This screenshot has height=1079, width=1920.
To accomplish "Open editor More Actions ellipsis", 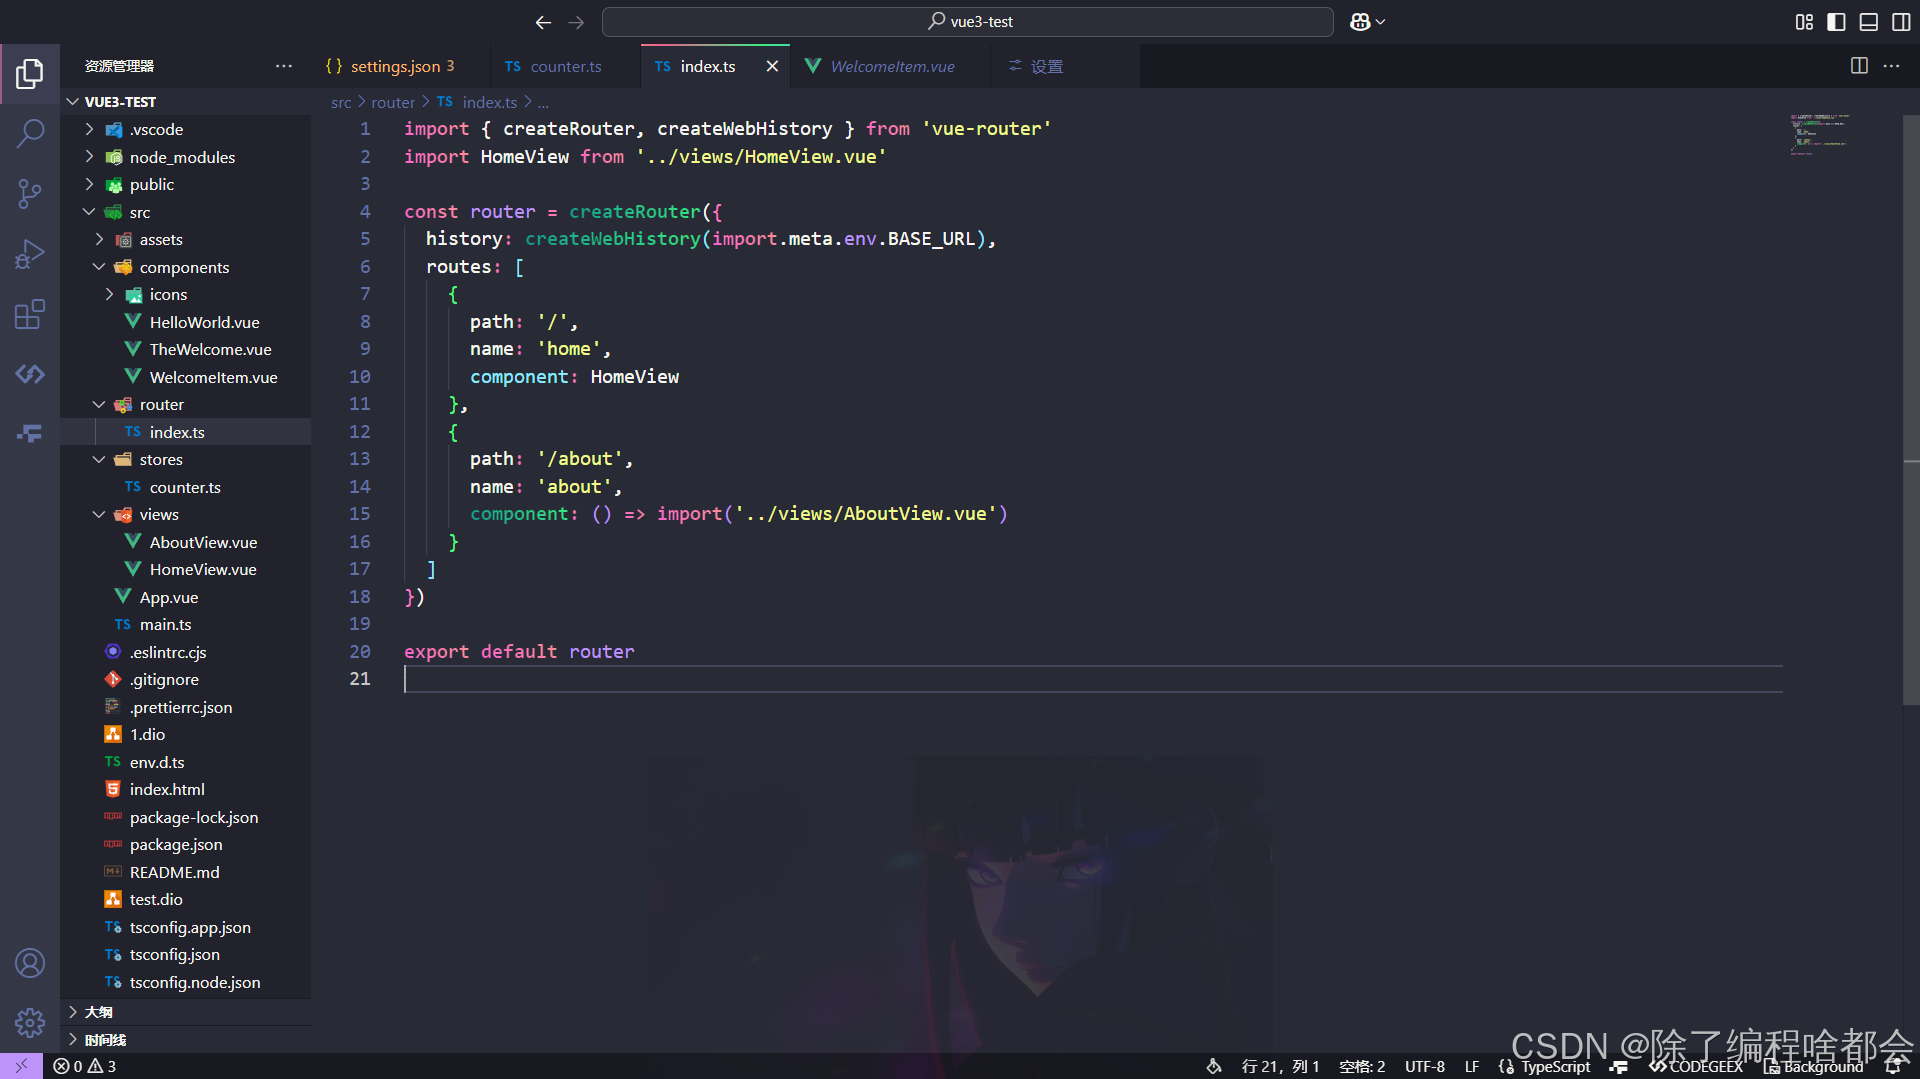I will 1891,66.
